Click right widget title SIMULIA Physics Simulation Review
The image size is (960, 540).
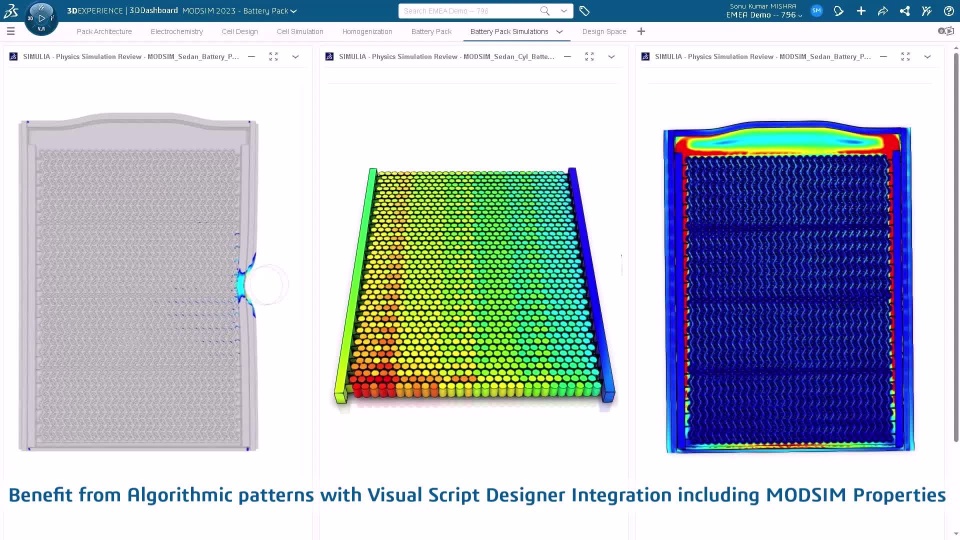coord(763,56)
